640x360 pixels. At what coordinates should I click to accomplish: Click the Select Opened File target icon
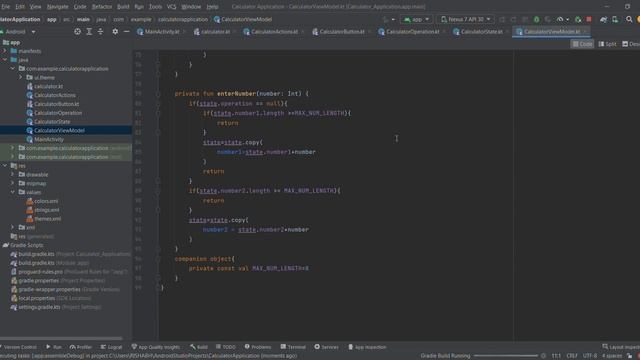[x=77, y=31]
